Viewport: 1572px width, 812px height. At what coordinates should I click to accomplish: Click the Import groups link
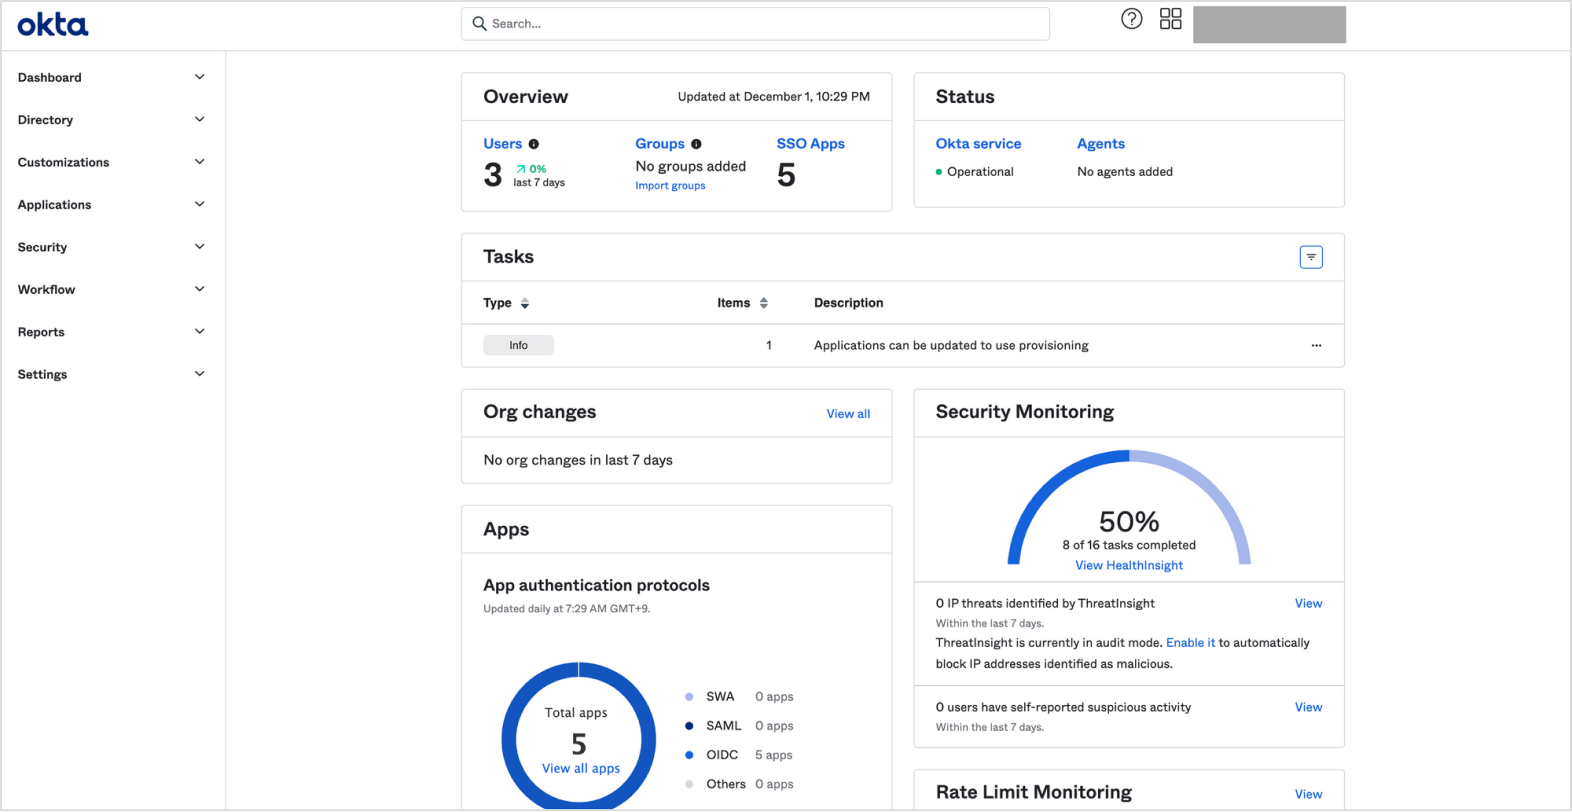(670, 186)
